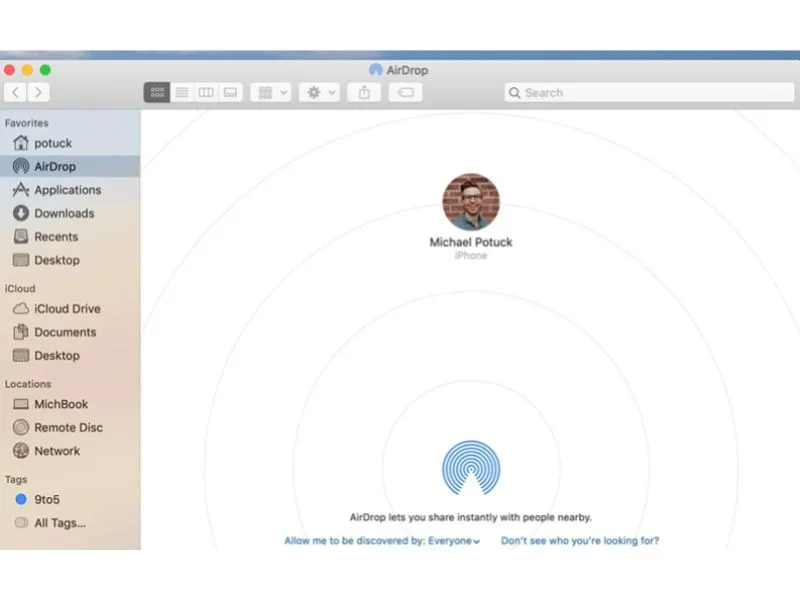Select the 9to5 blue tag

pyautogui.click(x=70, y=499)
